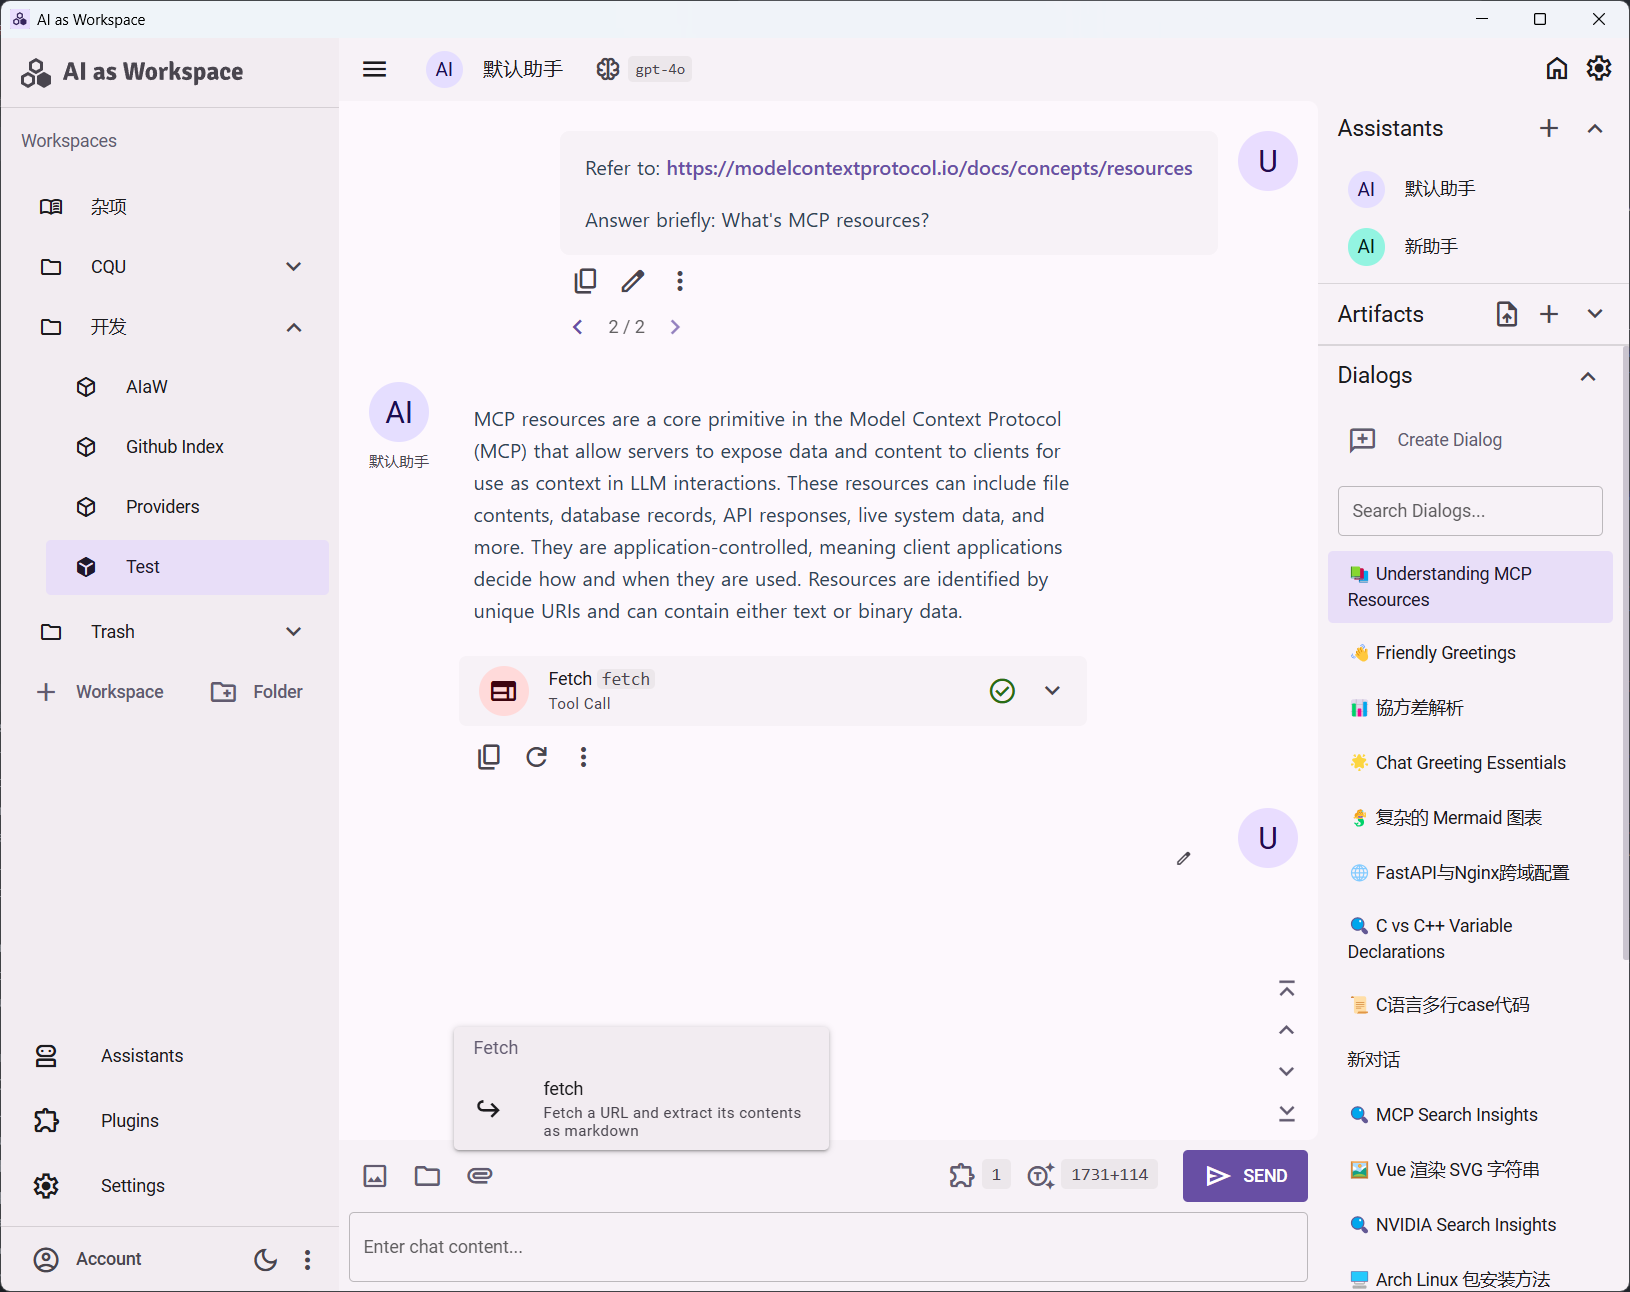Jump to the top of the conversation
Viewport: 1630px width, 1292px height.
coord(1287,989)
